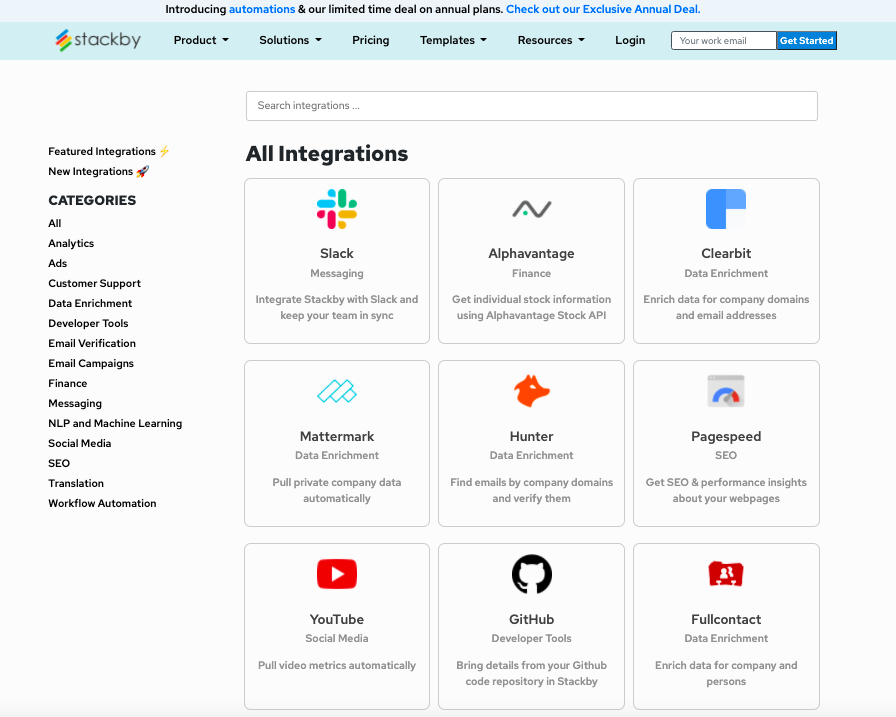Open the Mattermark card title

click(337, 436)
